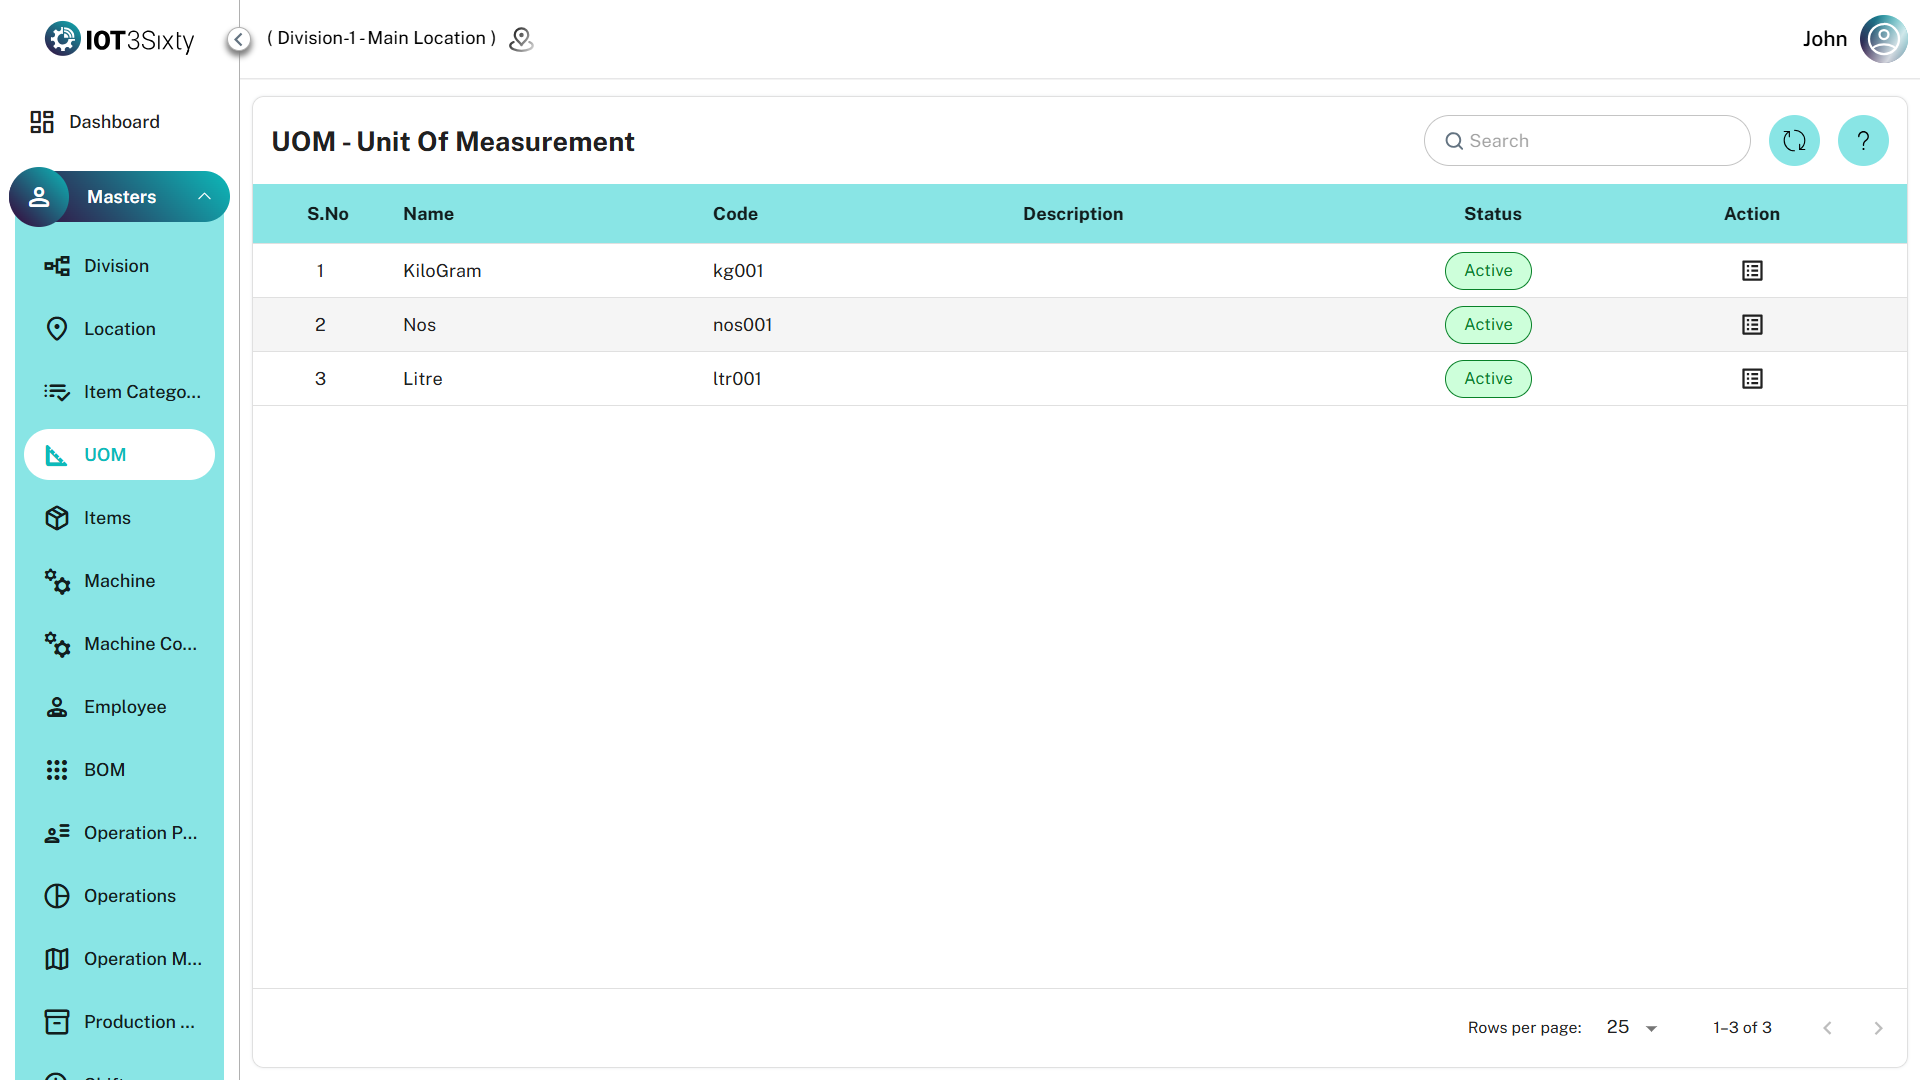Open the Items master page
Image resolution: width=1920 pixels, height=1080 pixels.
(x=107, y=518)
